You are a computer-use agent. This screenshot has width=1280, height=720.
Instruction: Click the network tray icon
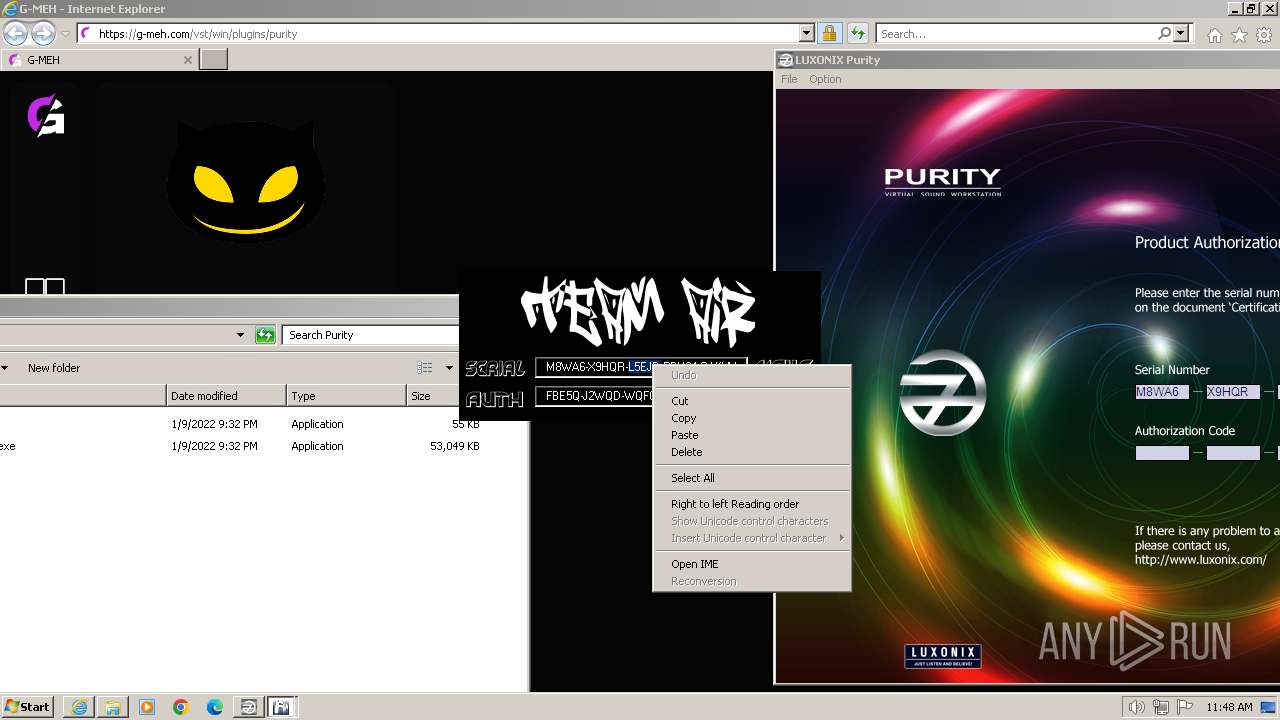pos(1161,707)
